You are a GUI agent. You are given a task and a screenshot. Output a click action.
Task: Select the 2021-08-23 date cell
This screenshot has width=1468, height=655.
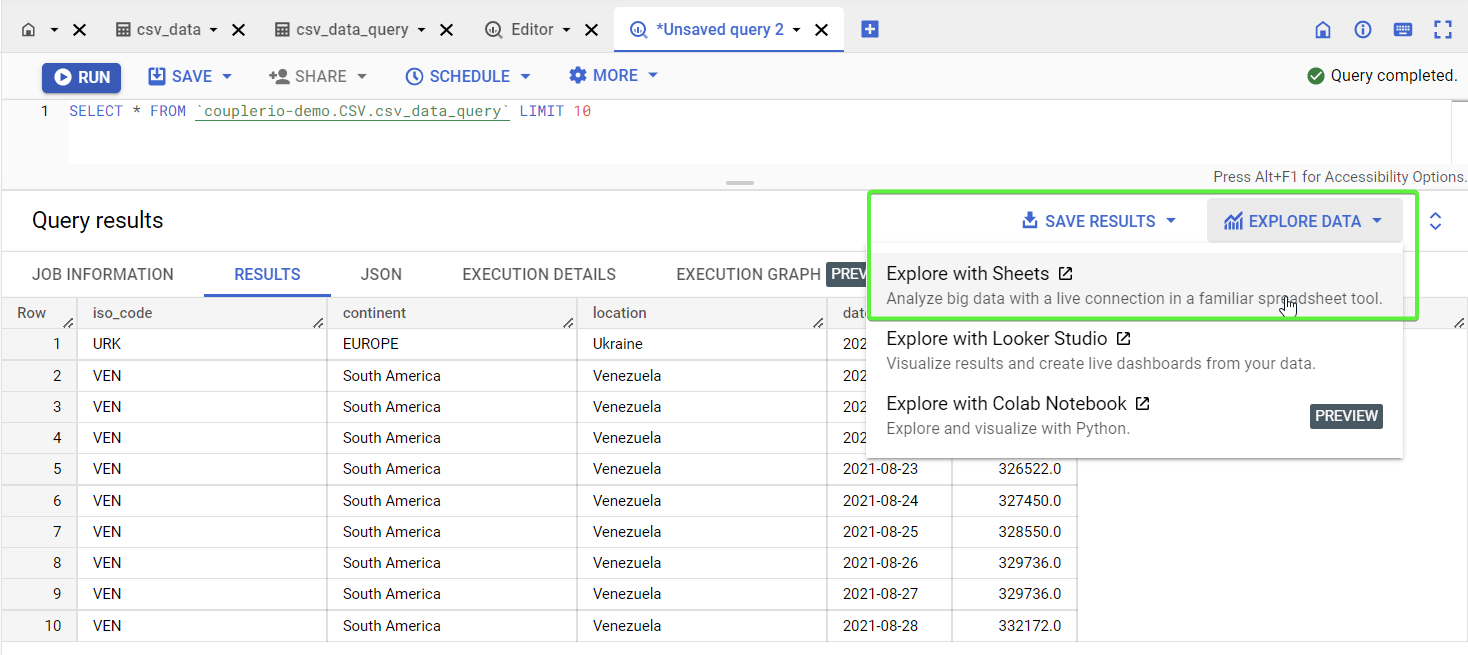coord(889,469)
